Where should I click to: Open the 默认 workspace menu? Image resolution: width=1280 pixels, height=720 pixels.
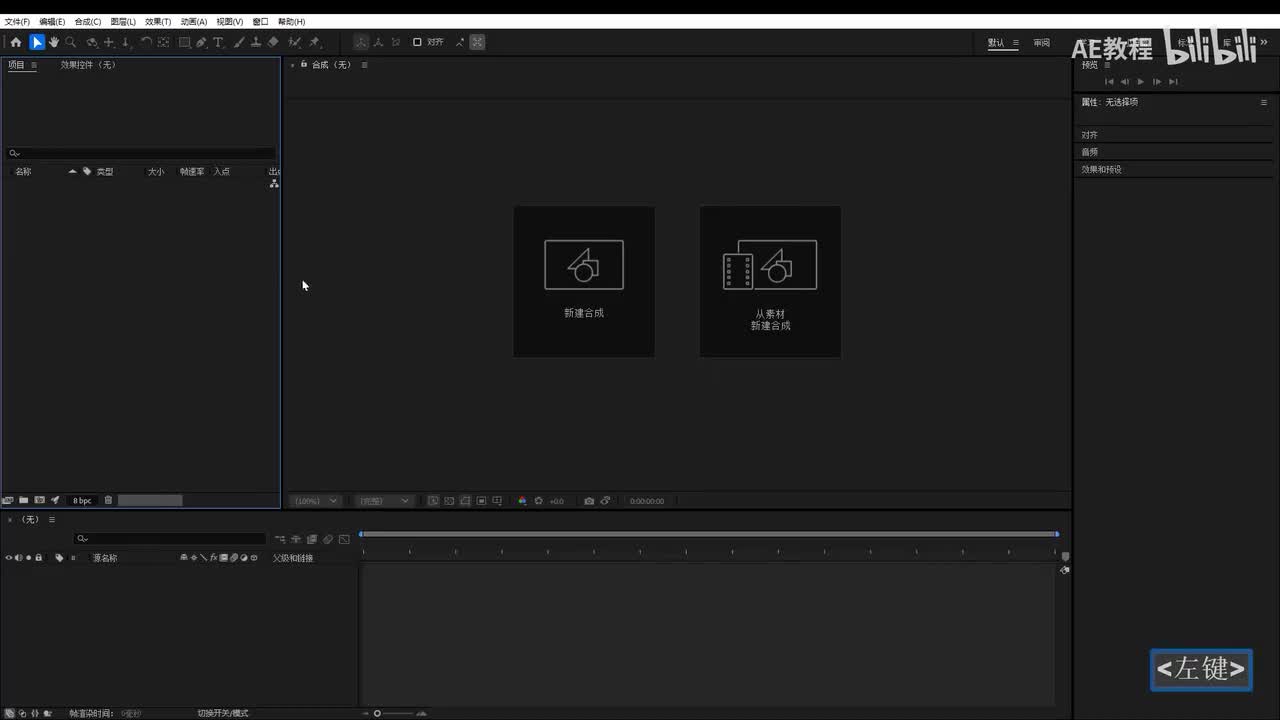pyautogui.click(x=1016, y=43)
